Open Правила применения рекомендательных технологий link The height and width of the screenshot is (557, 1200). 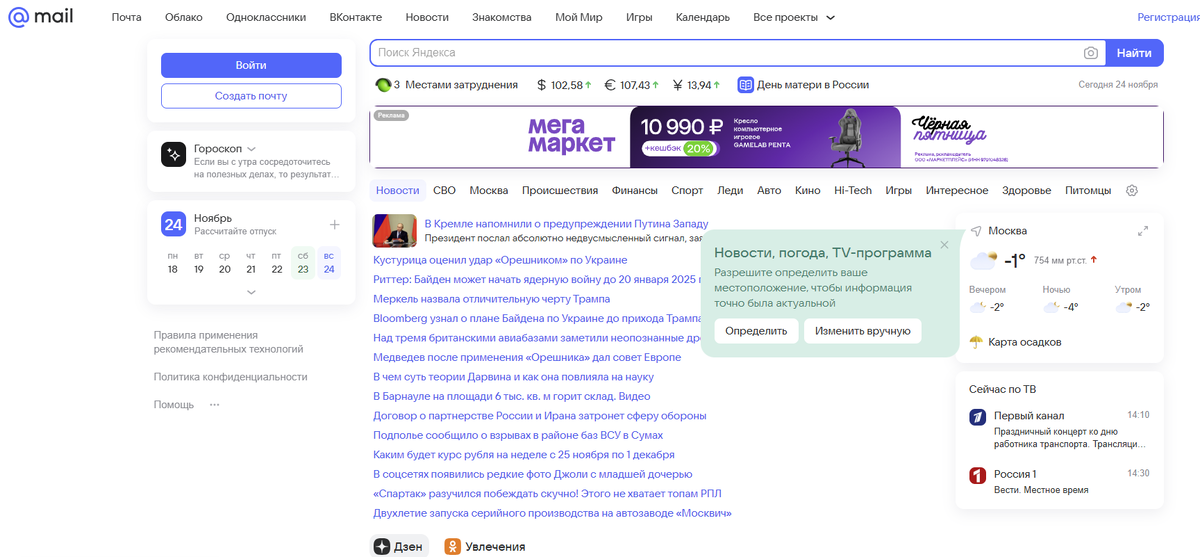228,342
